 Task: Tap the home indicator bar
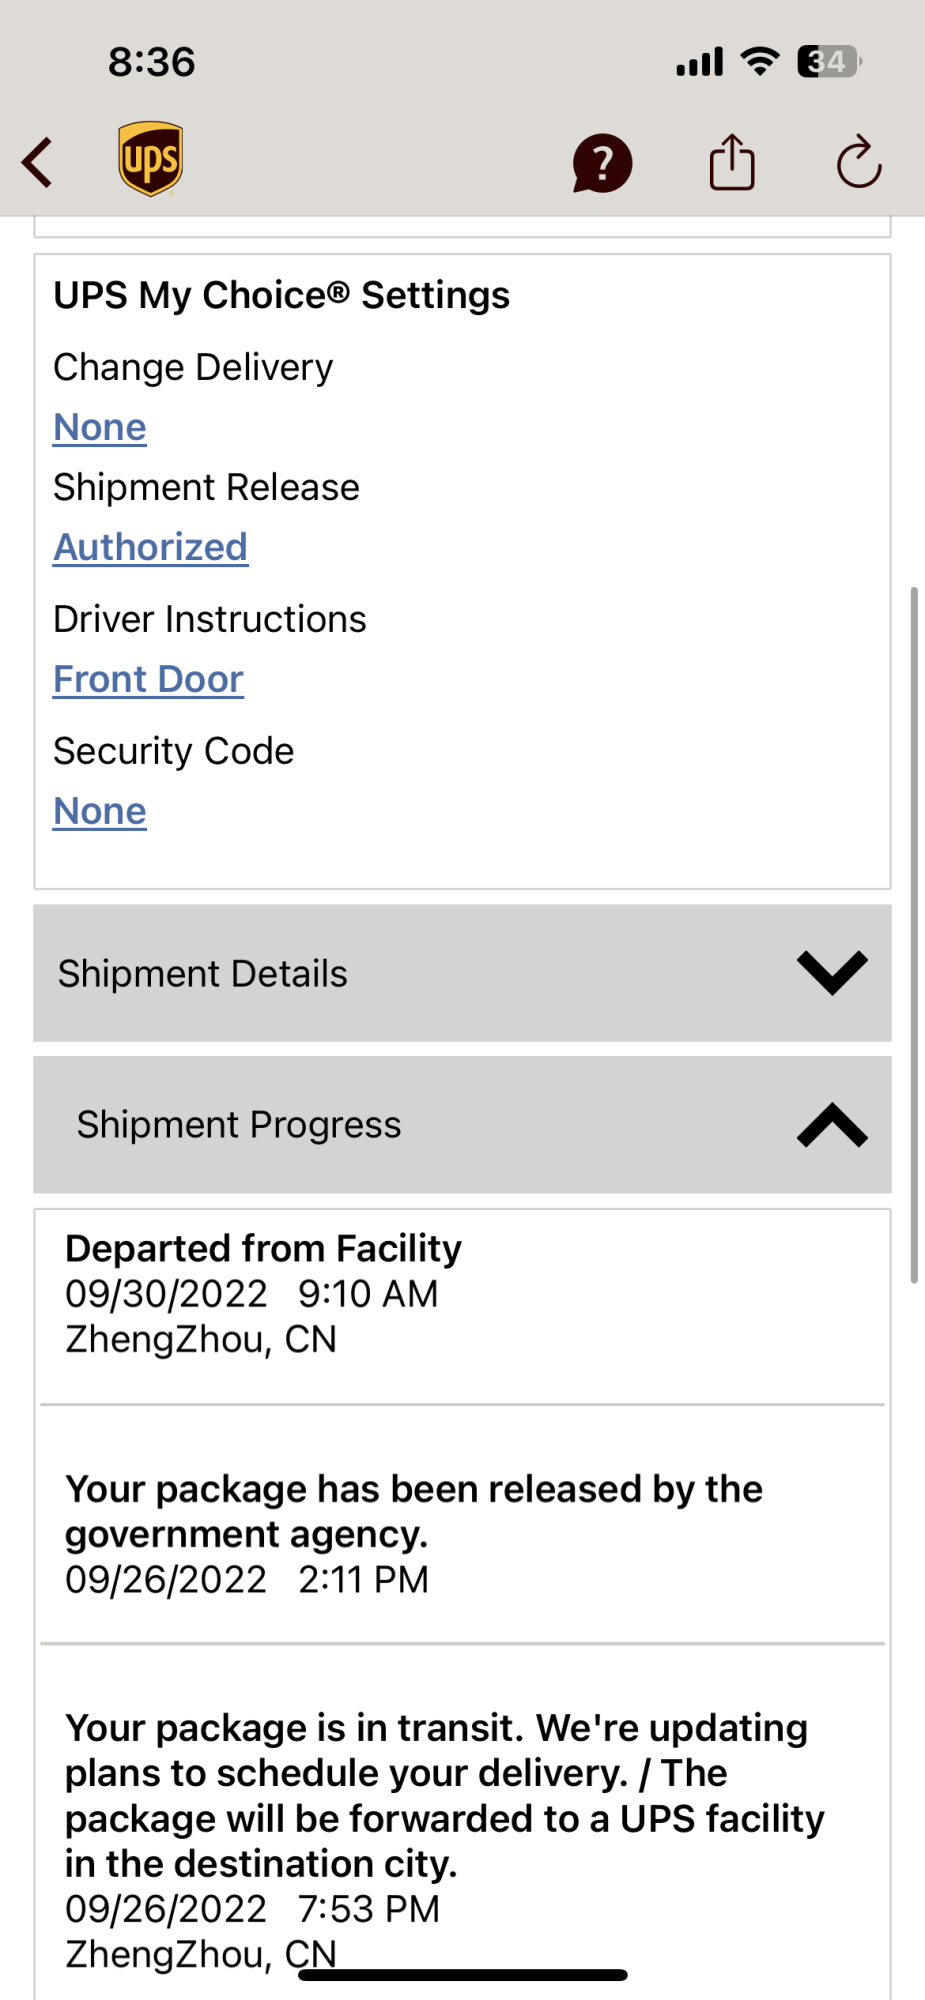[463, 1975]
